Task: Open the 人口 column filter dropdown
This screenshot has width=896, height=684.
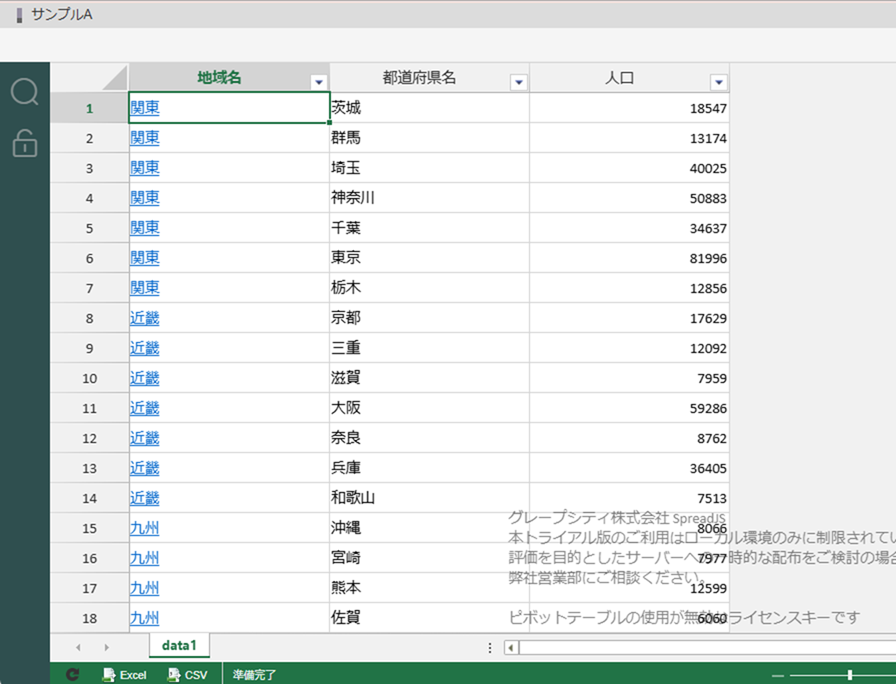Action: (718, 83)
